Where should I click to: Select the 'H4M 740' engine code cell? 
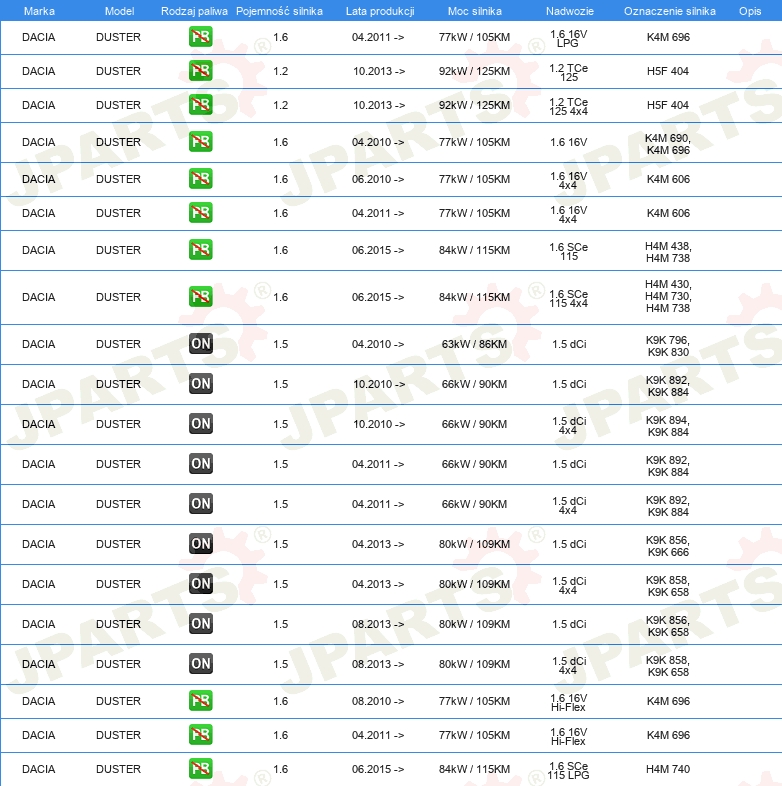668,769
